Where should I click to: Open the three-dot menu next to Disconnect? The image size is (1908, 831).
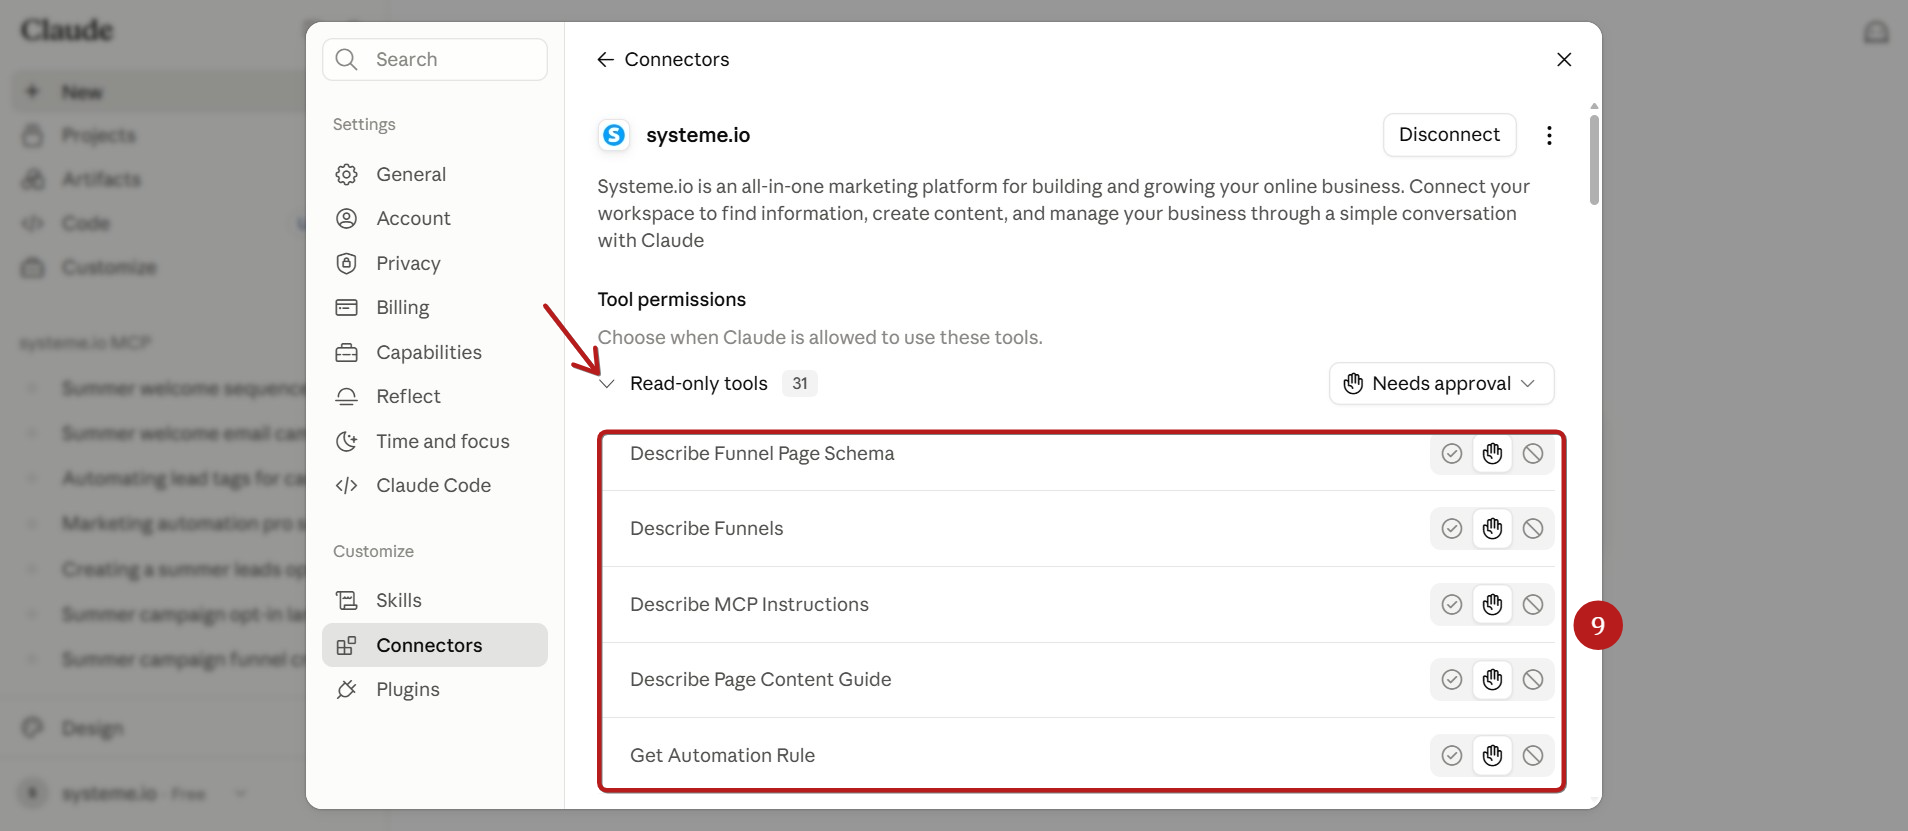(1549, 135)
